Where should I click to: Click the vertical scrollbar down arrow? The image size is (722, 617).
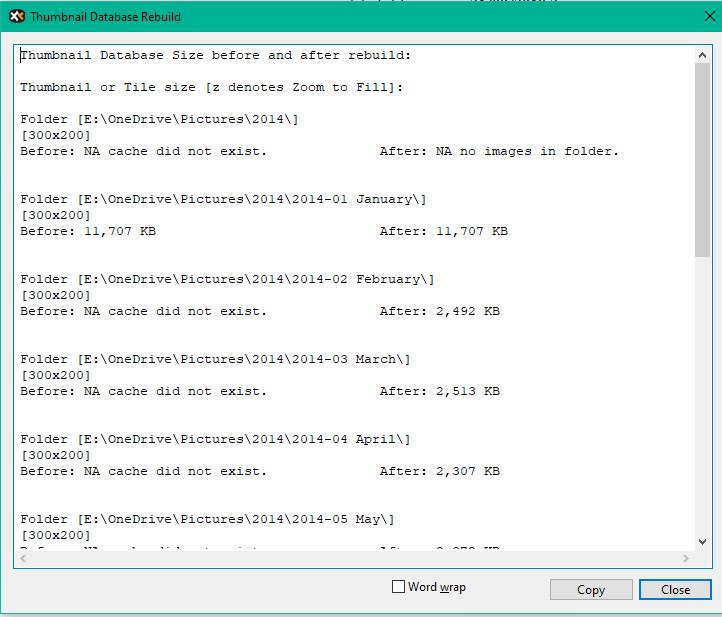click(x=701, y=541)
